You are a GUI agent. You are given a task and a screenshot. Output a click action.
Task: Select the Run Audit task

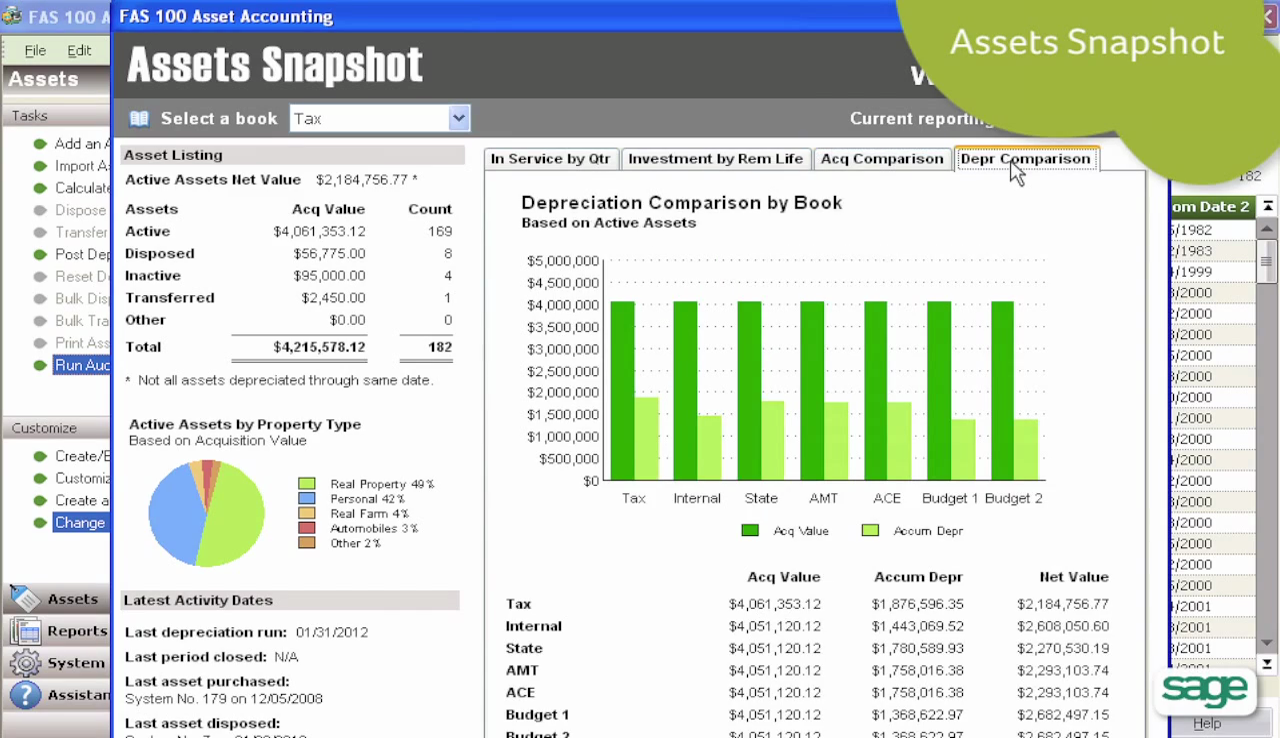(x=81, y=365)
